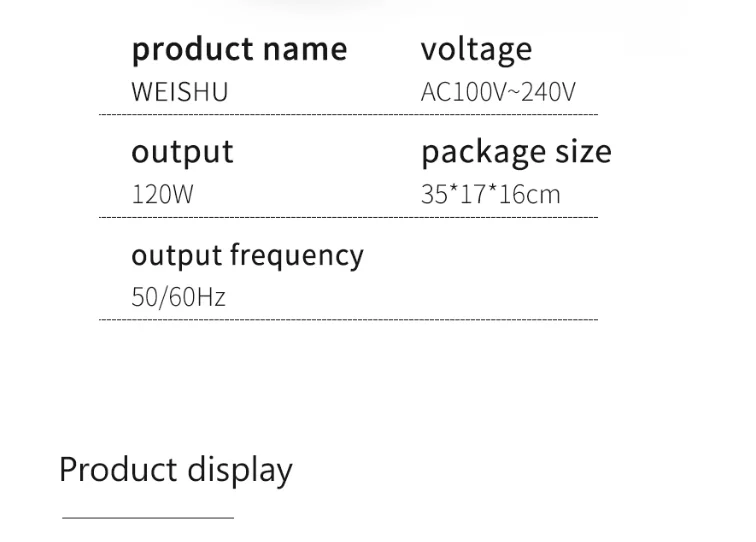This screenshot has height=542, width=756.
Task: Click the "voltage" heading
Action: click(476, 49)
